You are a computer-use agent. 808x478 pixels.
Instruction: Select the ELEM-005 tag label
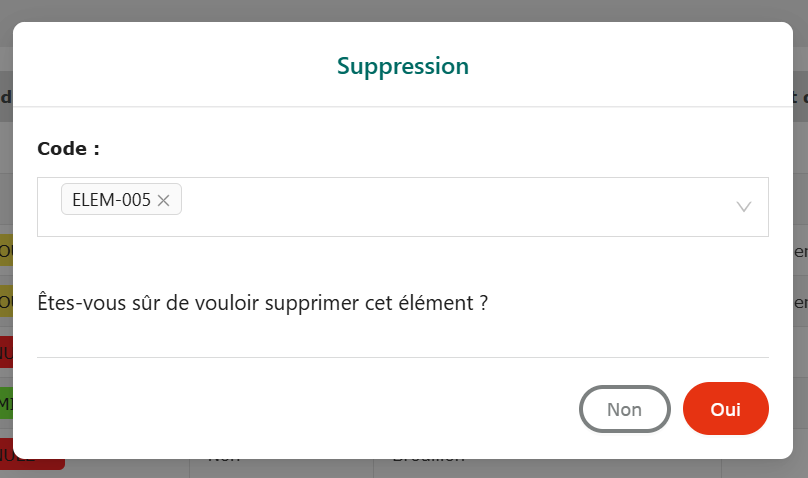pyautogui.click(x=111, y=200)
